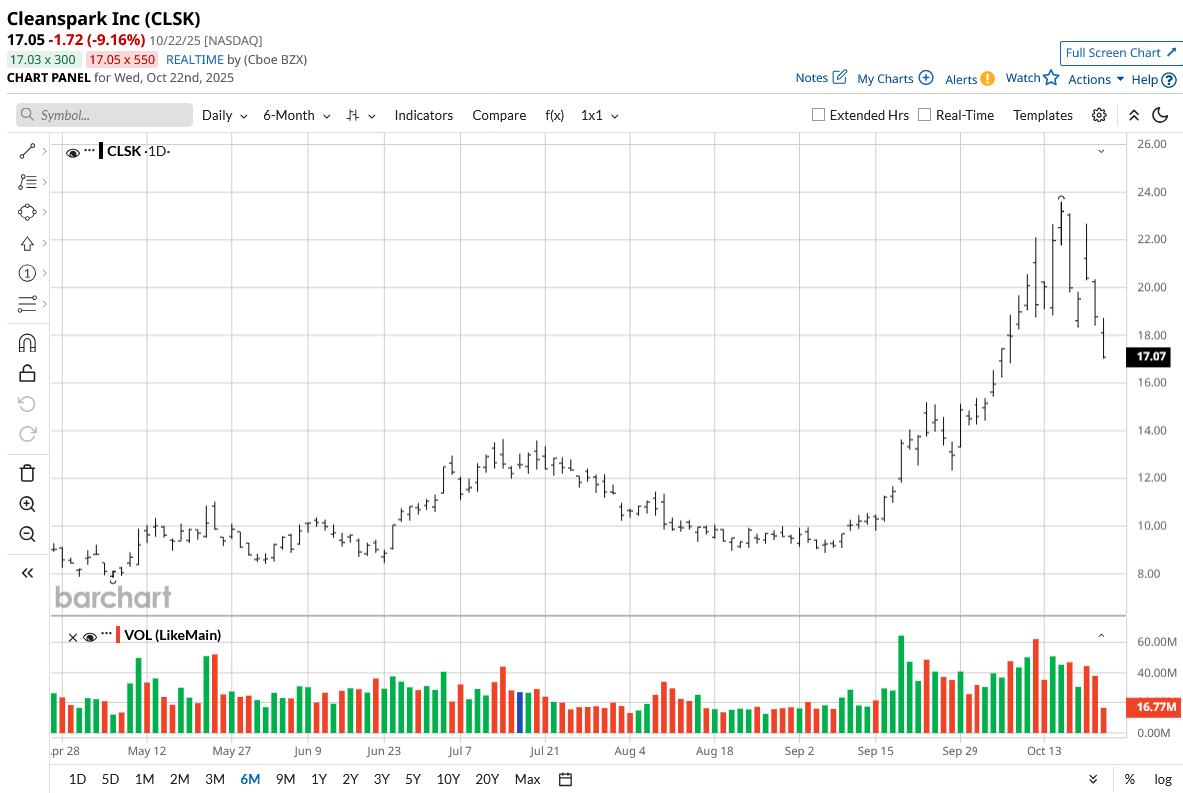1183x793 pixels.
Task: Open the Indicators menu
Action: pos(423,115)
